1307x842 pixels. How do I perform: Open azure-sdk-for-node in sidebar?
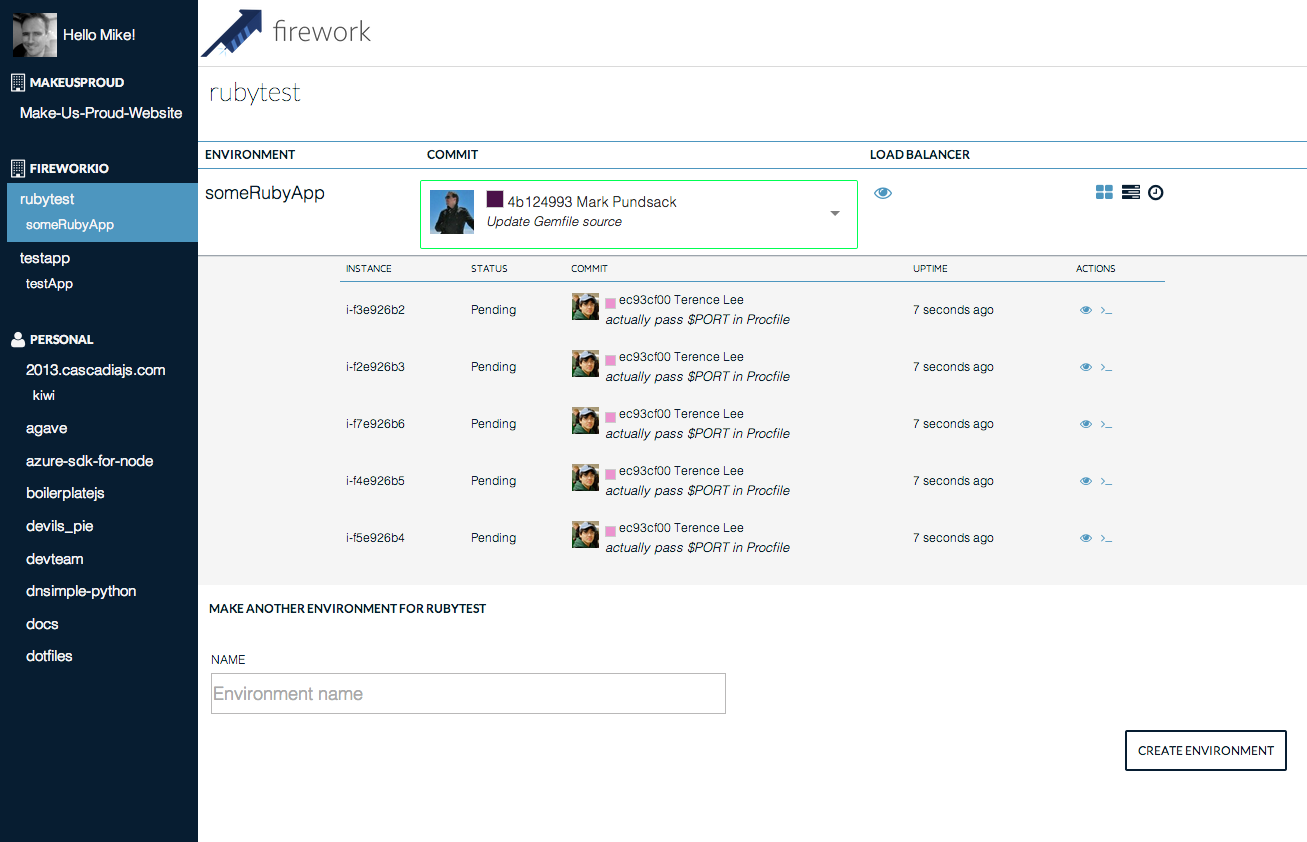pyautogui.click(x=90, y=461)
